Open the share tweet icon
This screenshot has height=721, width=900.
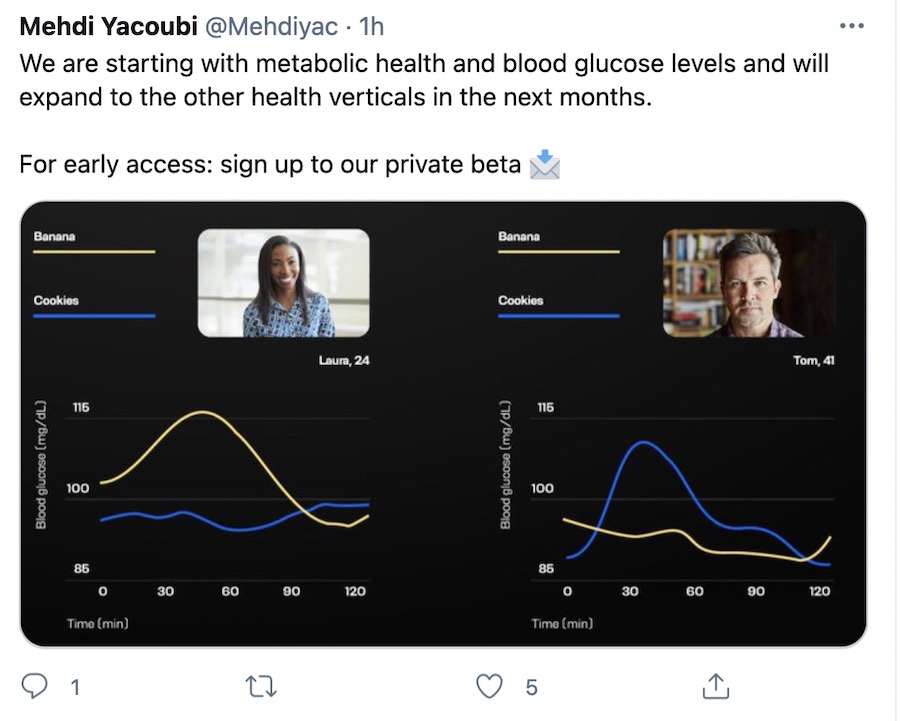point(715,686)
